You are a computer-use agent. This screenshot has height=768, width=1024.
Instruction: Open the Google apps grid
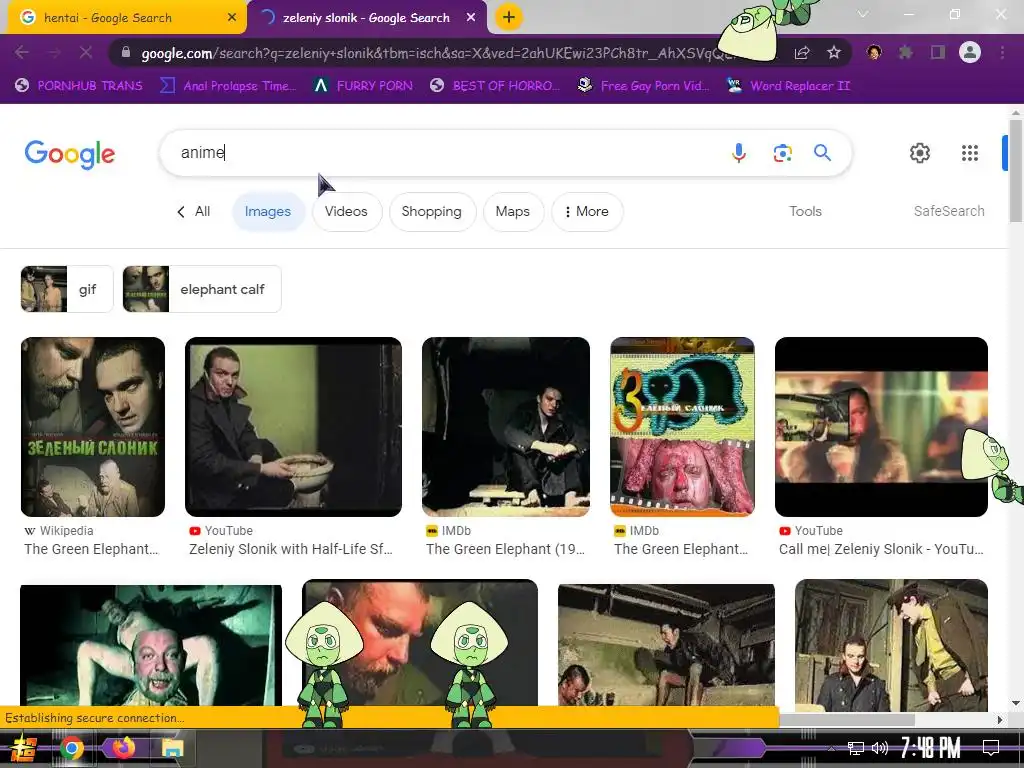click(x=970, y=153)
